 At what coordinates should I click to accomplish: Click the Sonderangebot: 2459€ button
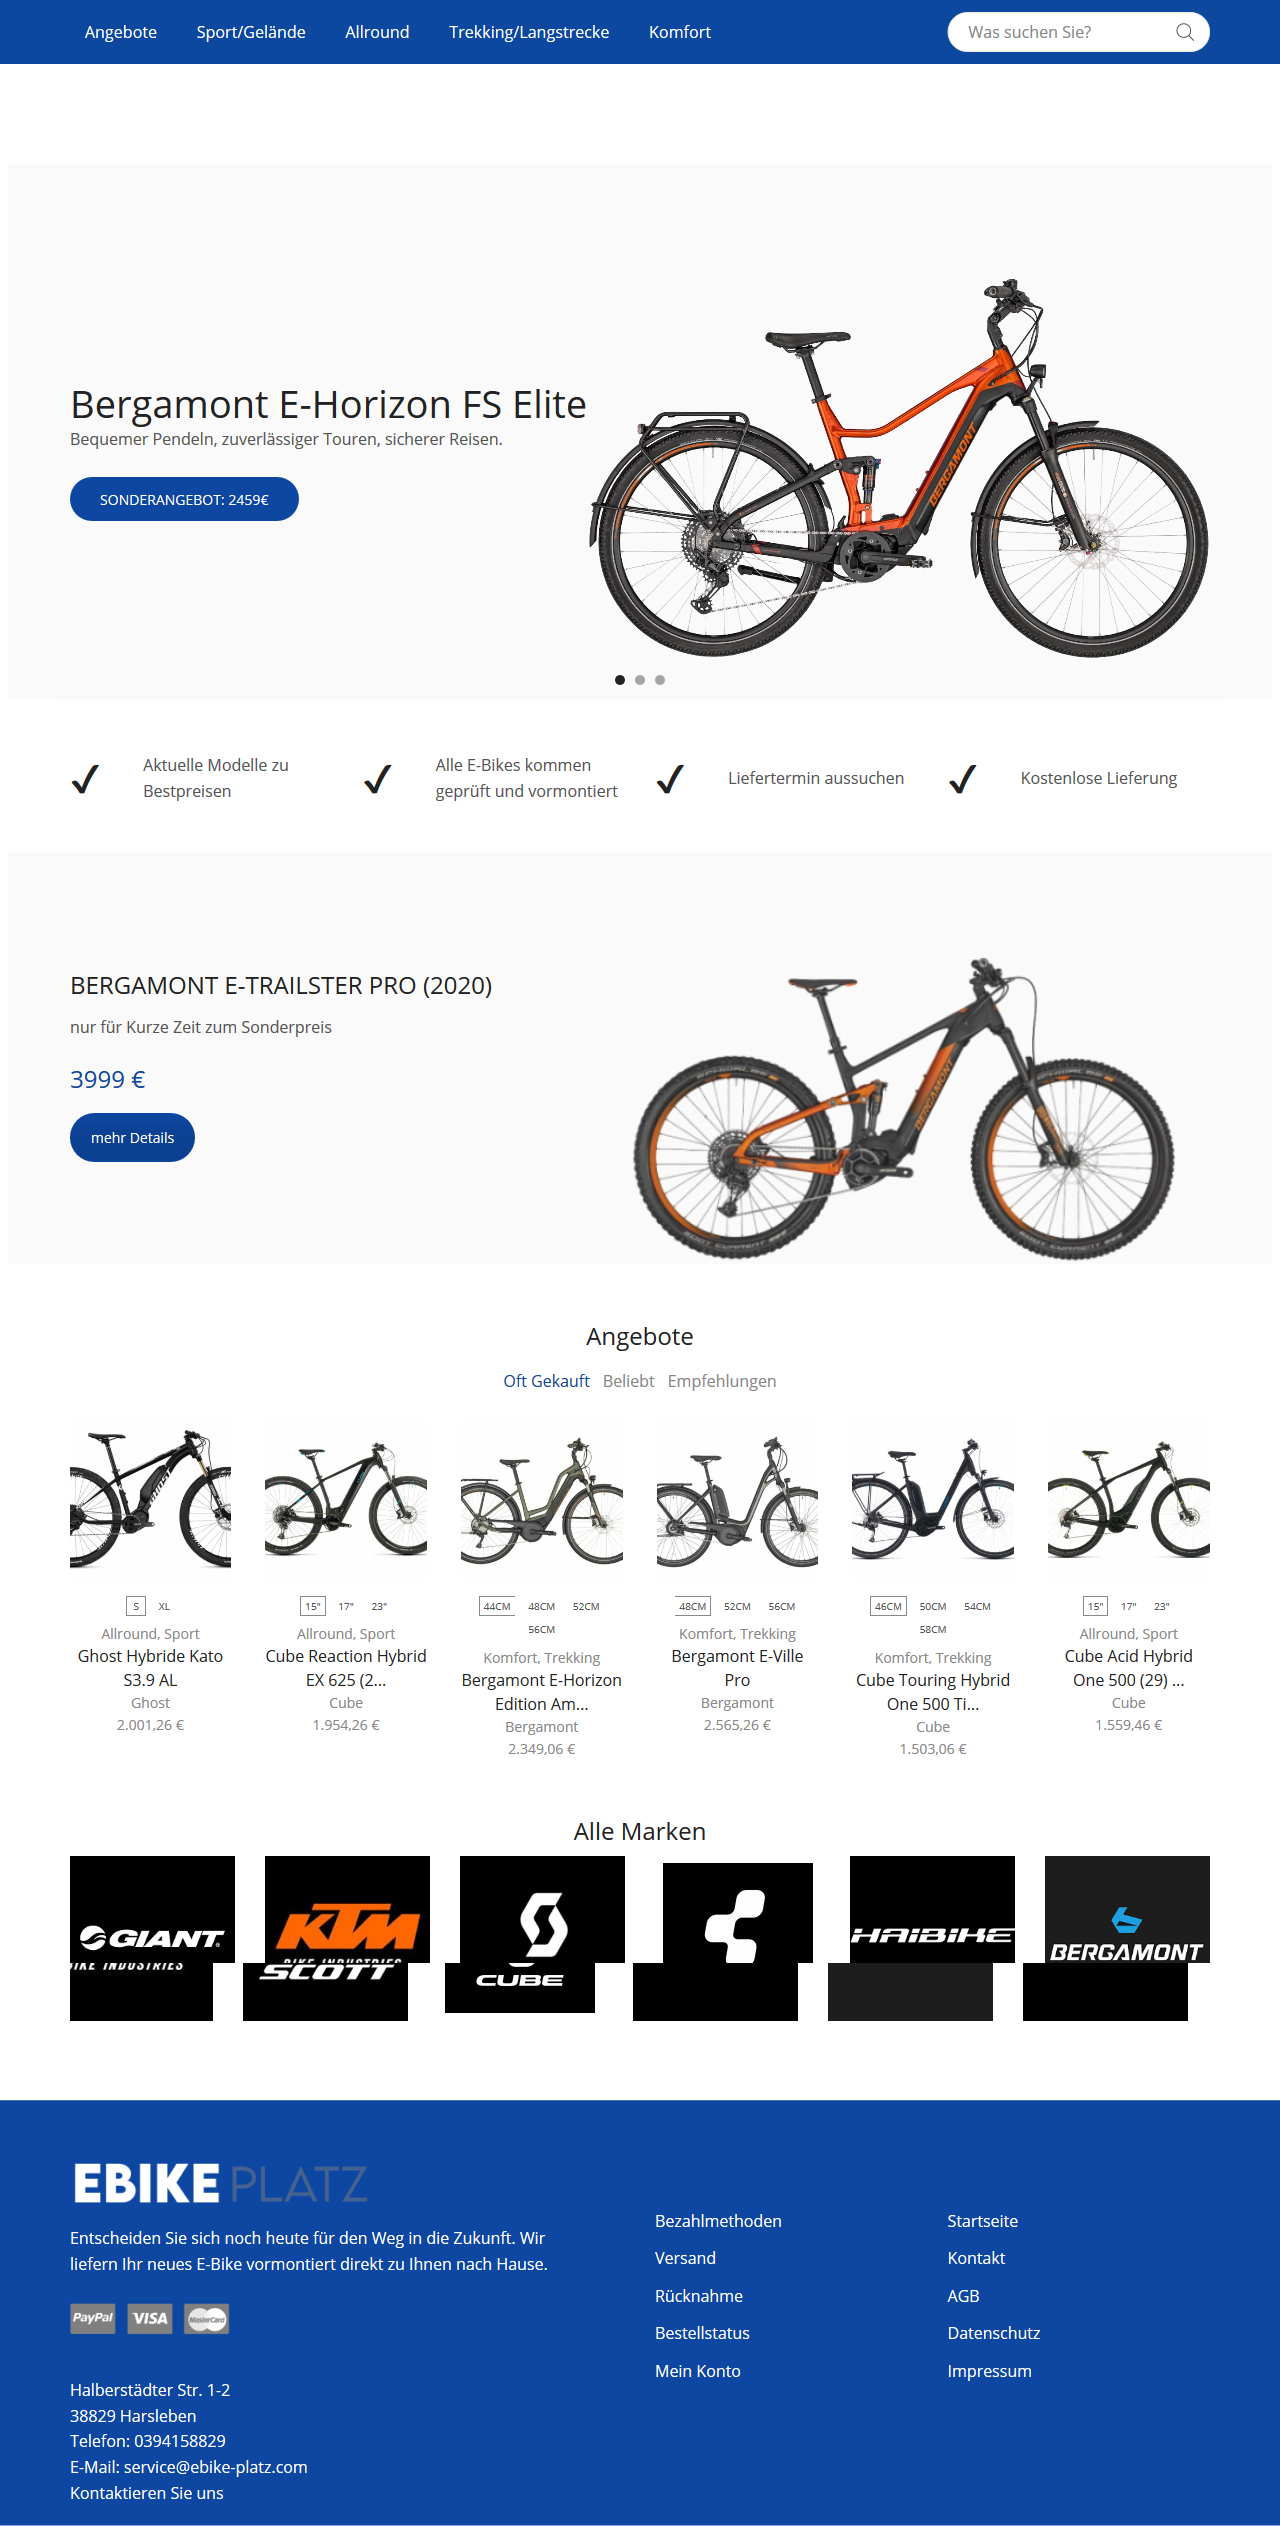[x=184, y=499]
